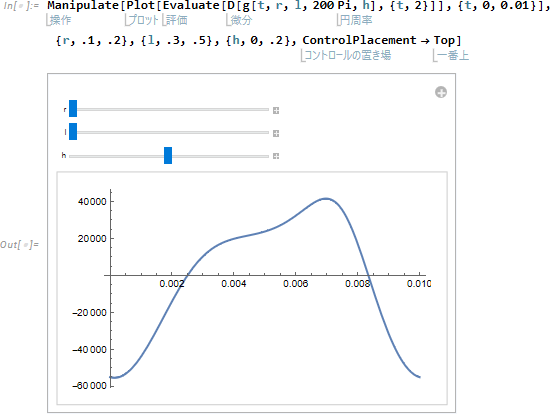550x414 pixels.
Task: Click the Out[ ]= cell label
Action: tap(20, 245)
